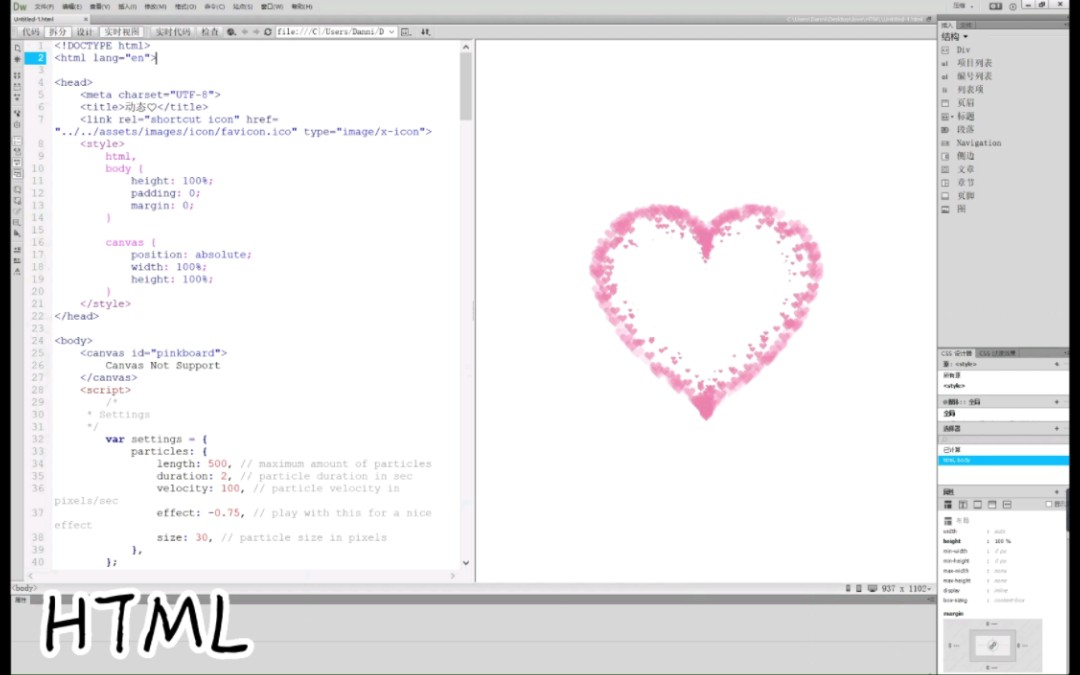Viewport: 1080px width, 675px height.
Task: Open the 文件 (File) menu
Action: (44, 7)
